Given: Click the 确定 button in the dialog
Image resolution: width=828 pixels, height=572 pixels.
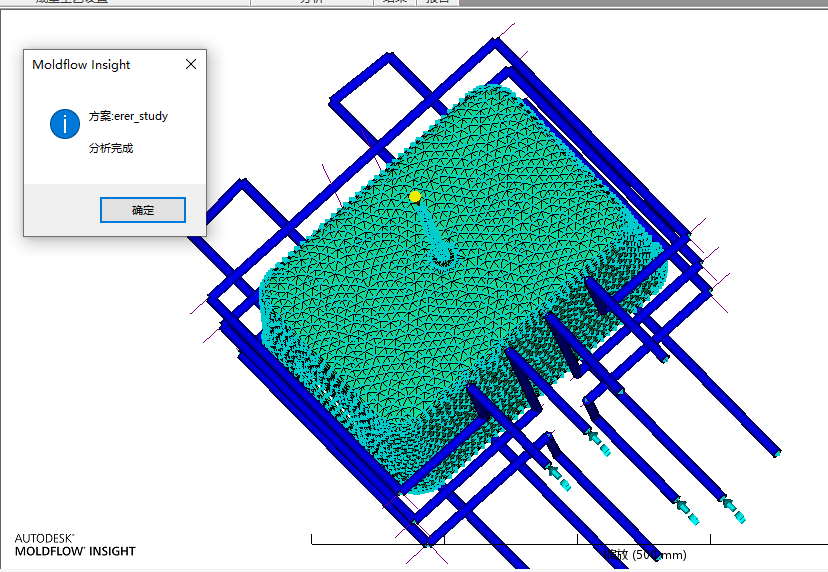Looking at the screenshot, I should 143,210.
